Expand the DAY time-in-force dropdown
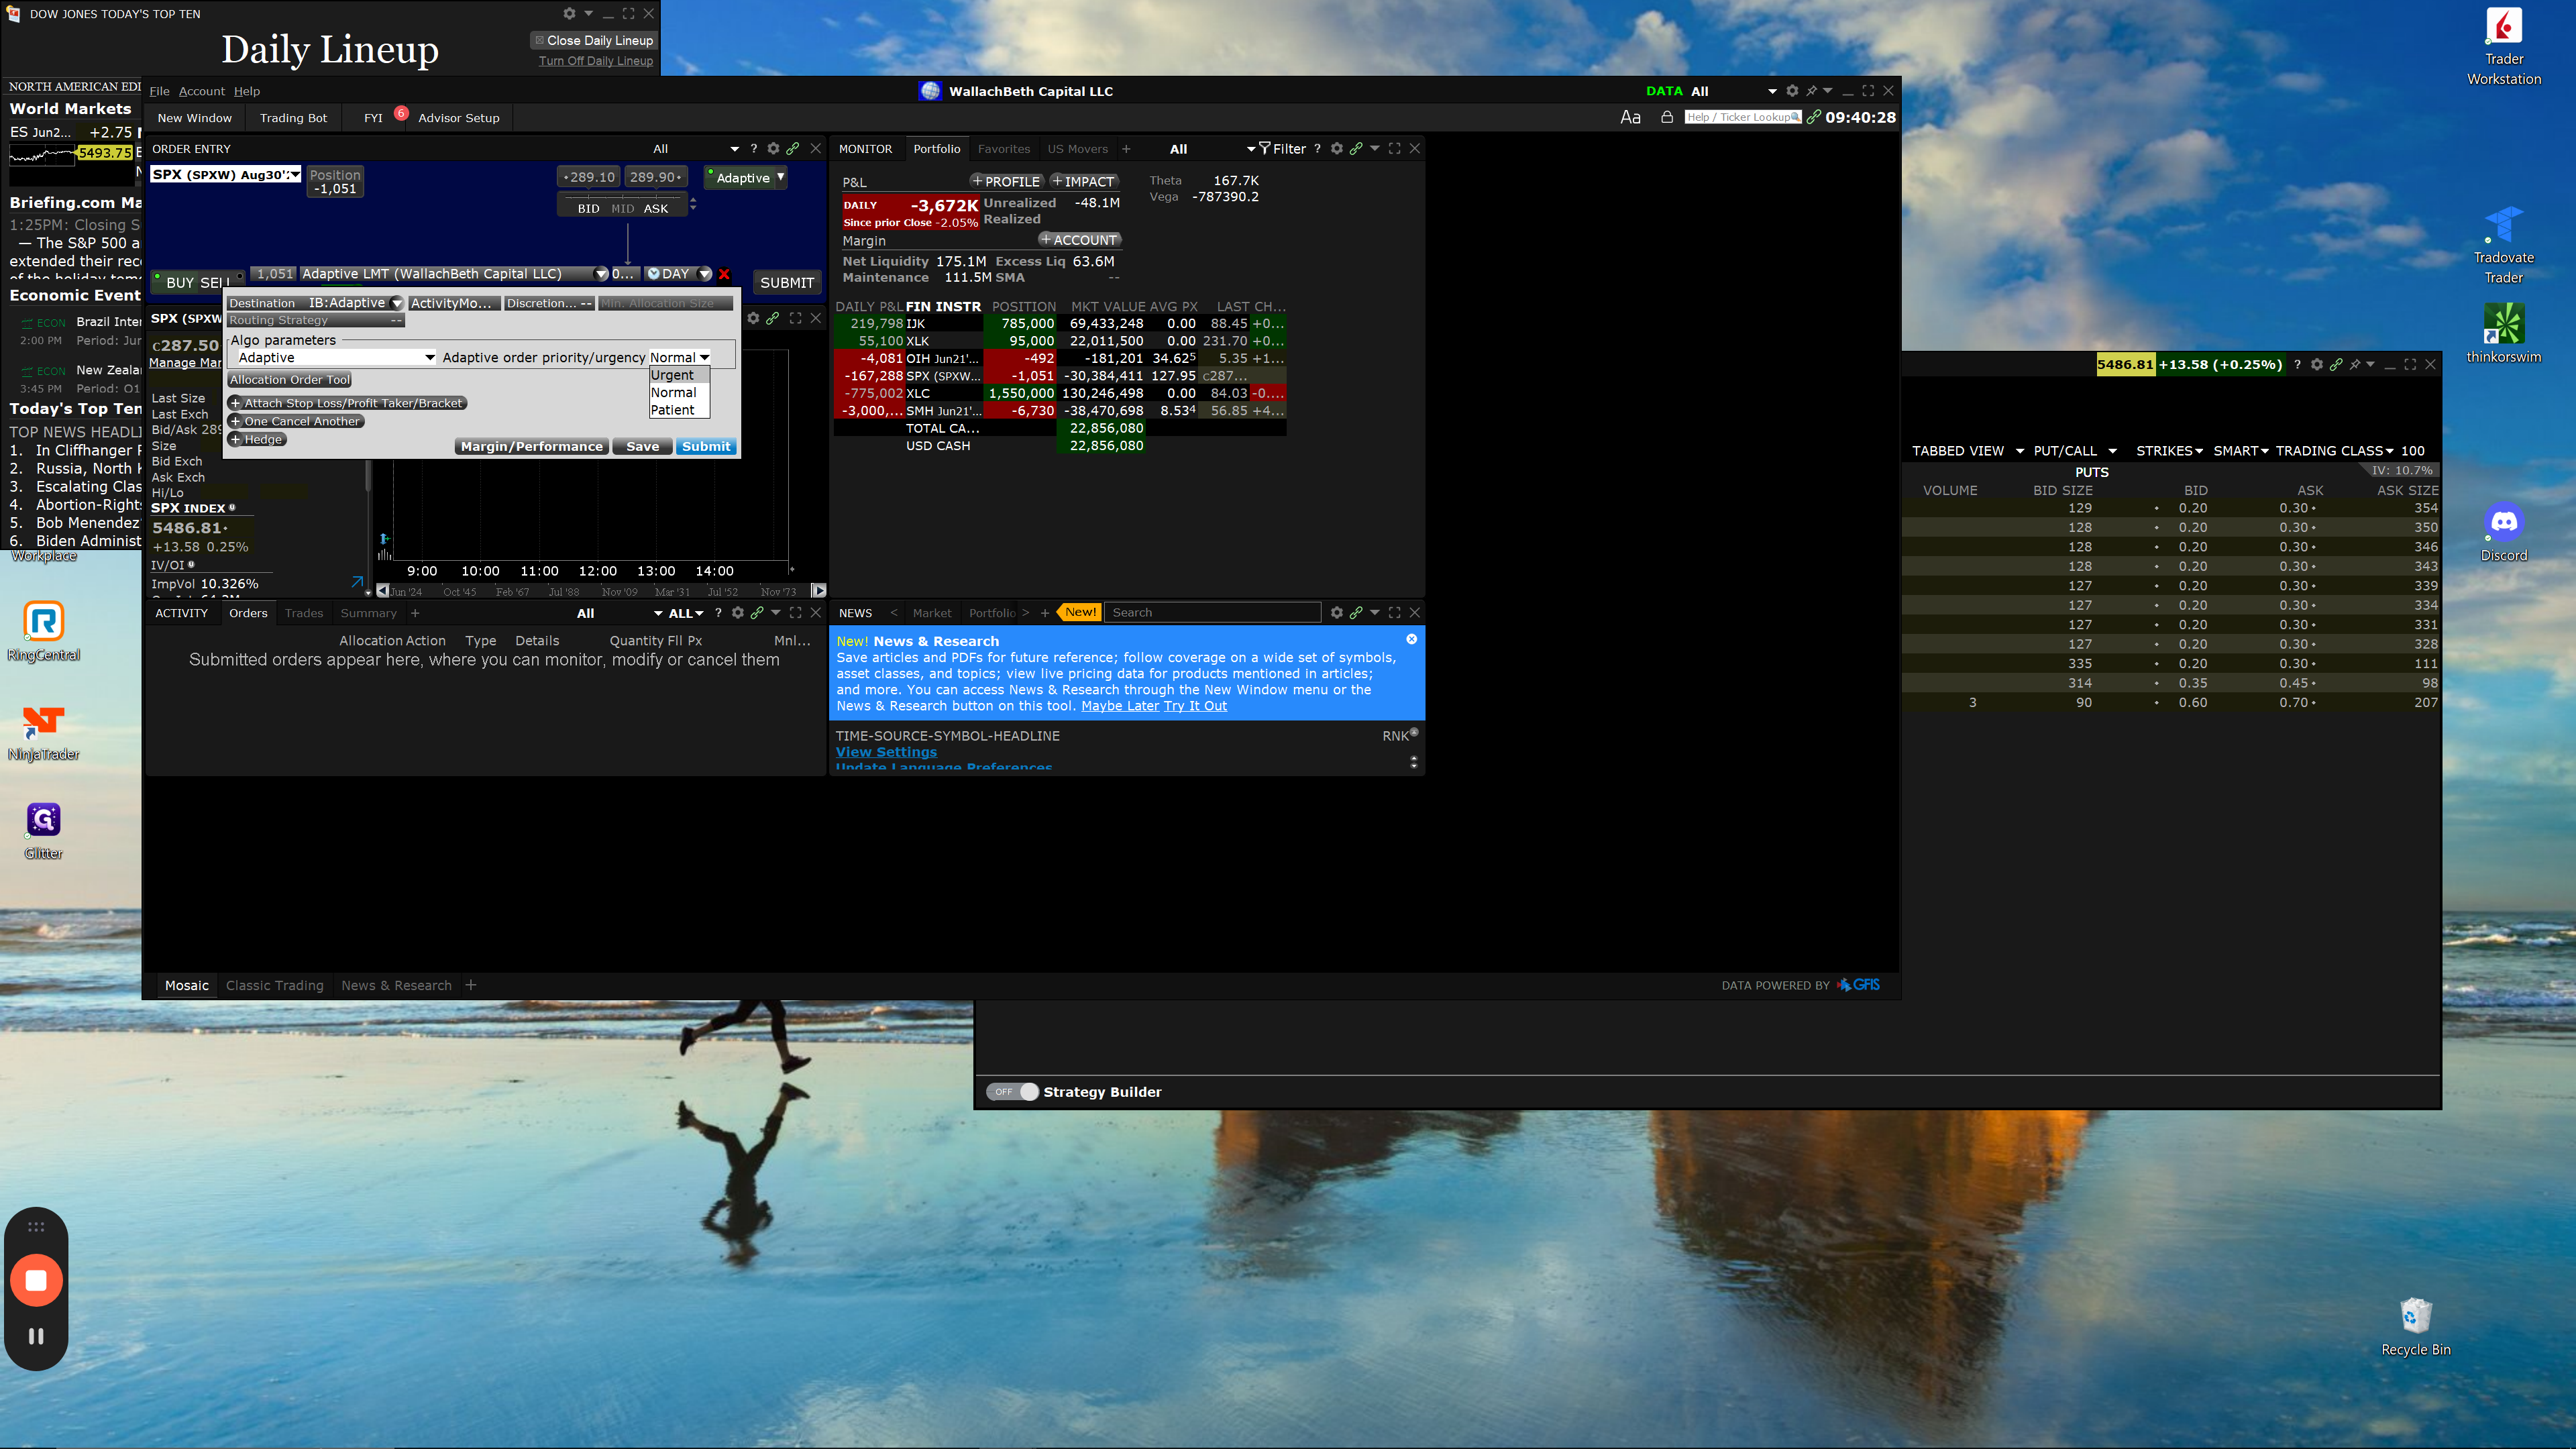 pos(705,274)
